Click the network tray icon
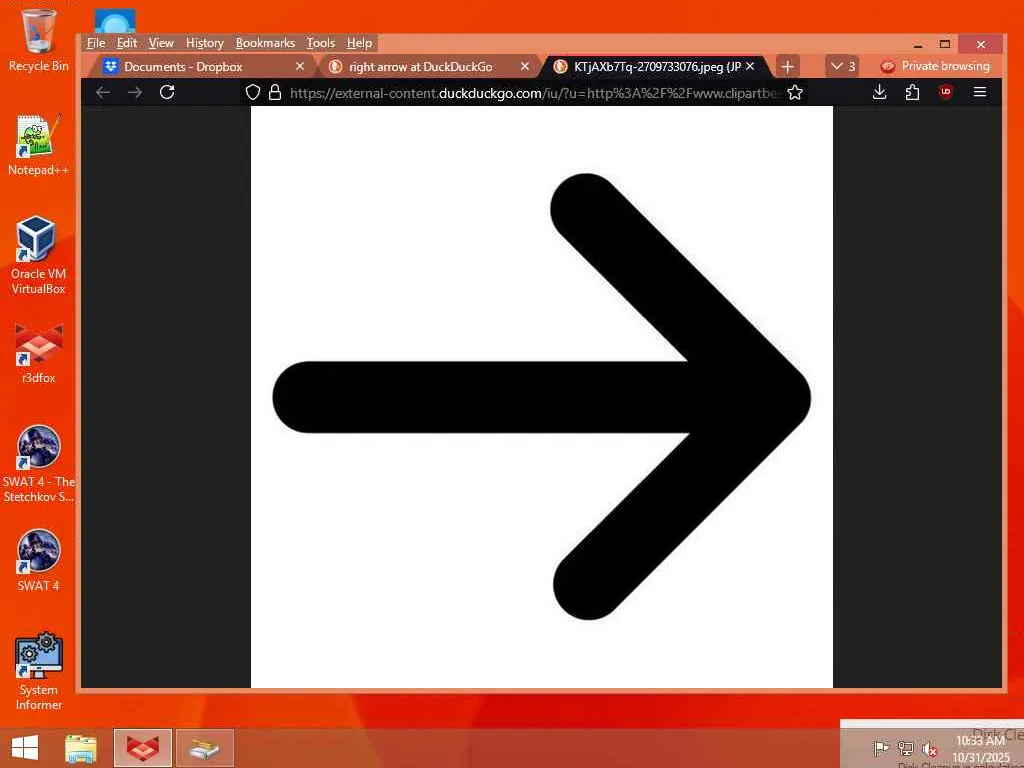The height and width of the screenshot is (768, 1024). coord(905,748)
